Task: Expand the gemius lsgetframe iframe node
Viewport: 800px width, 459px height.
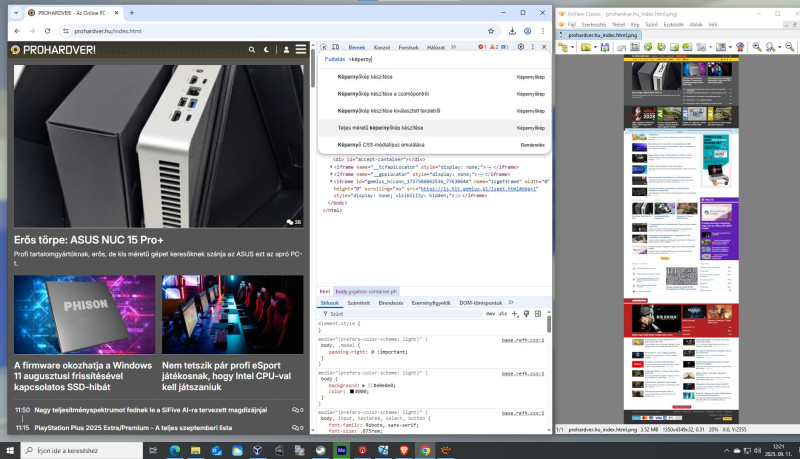Action: (x=331, y=181)
